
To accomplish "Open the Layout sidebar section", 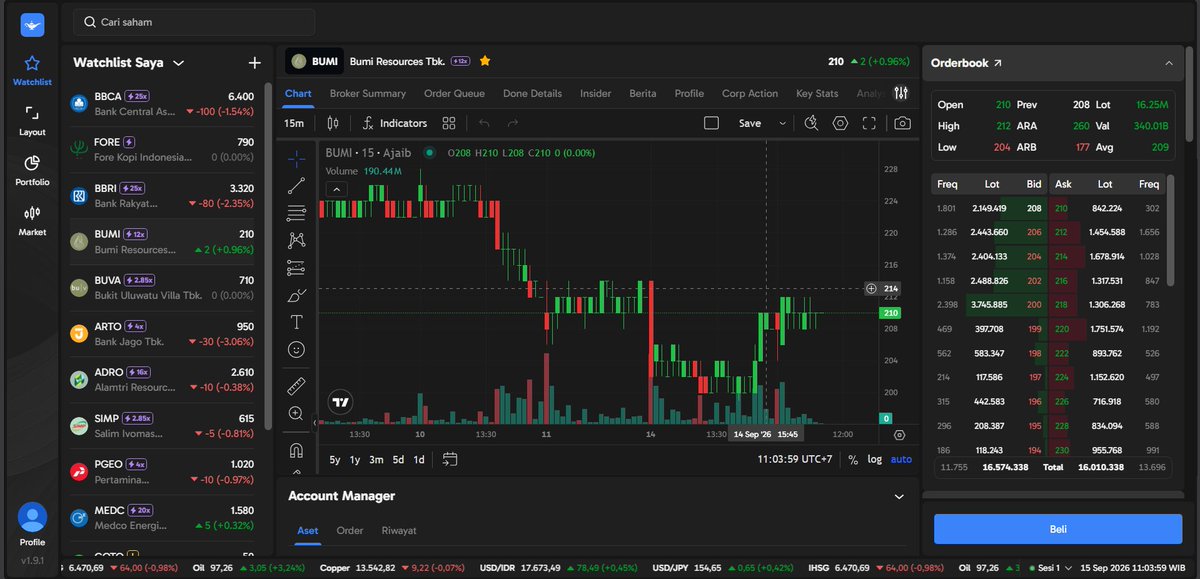I will [32, 120].
